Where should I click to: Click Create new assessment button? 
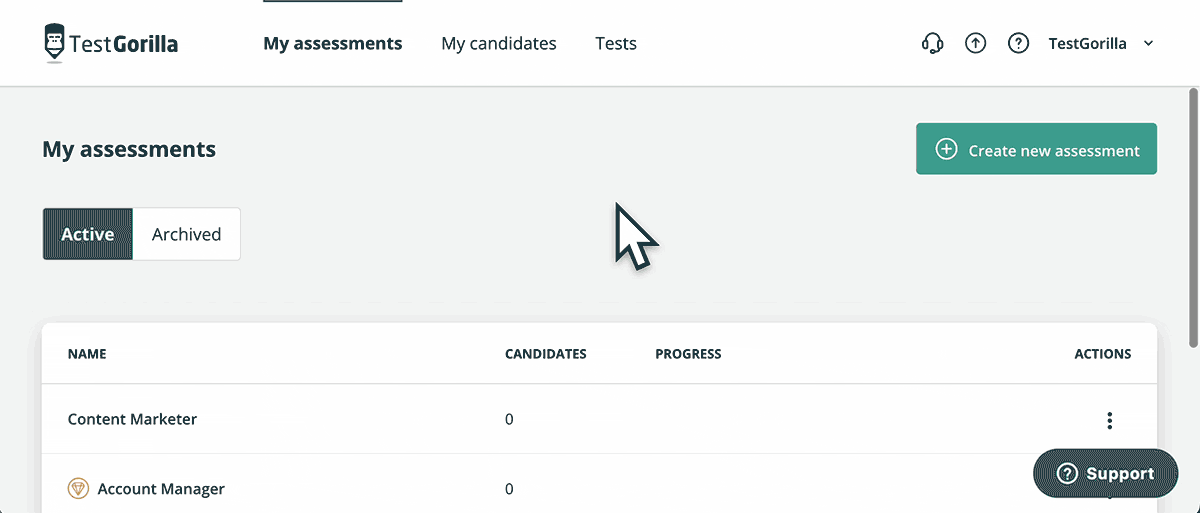coord(1036,149)
